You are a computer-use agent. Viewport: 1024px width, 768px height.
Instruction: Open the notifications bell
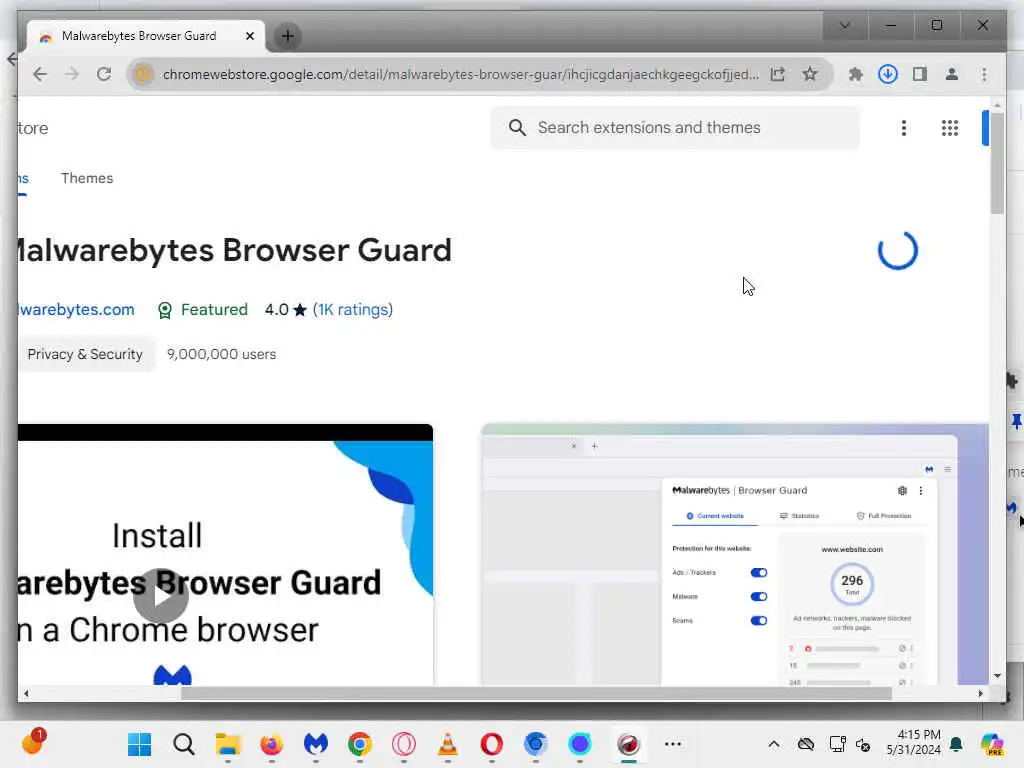coord(956,744)
